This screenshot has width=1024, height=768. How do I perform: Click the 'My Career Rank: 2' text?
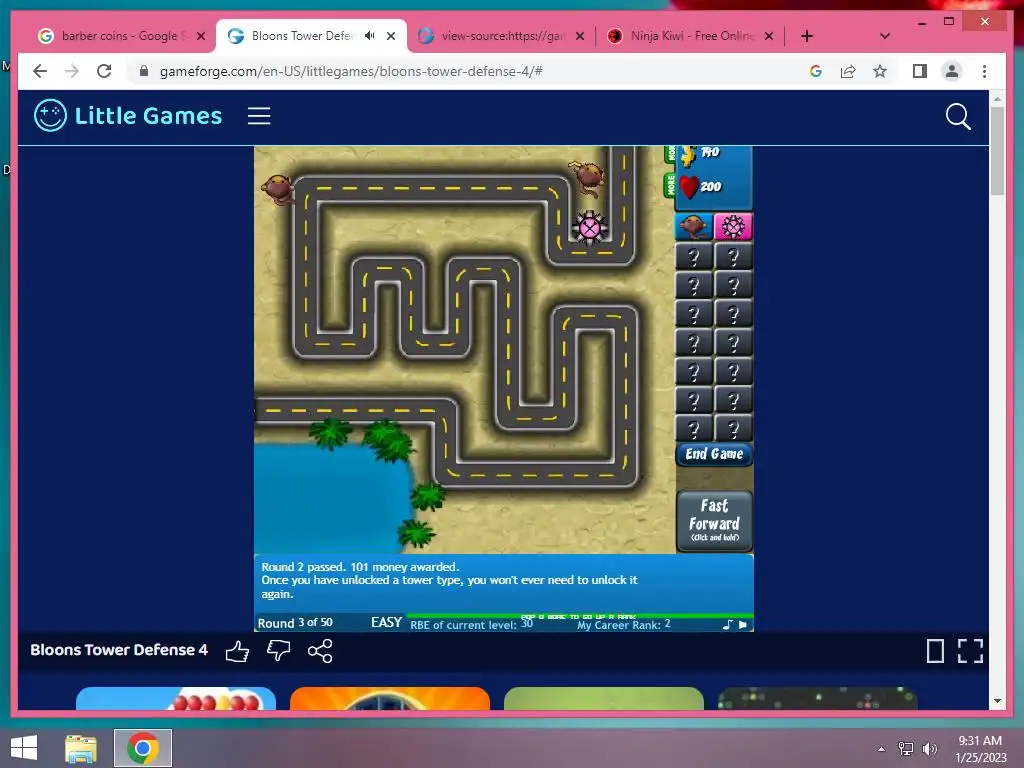click(624, 625)
